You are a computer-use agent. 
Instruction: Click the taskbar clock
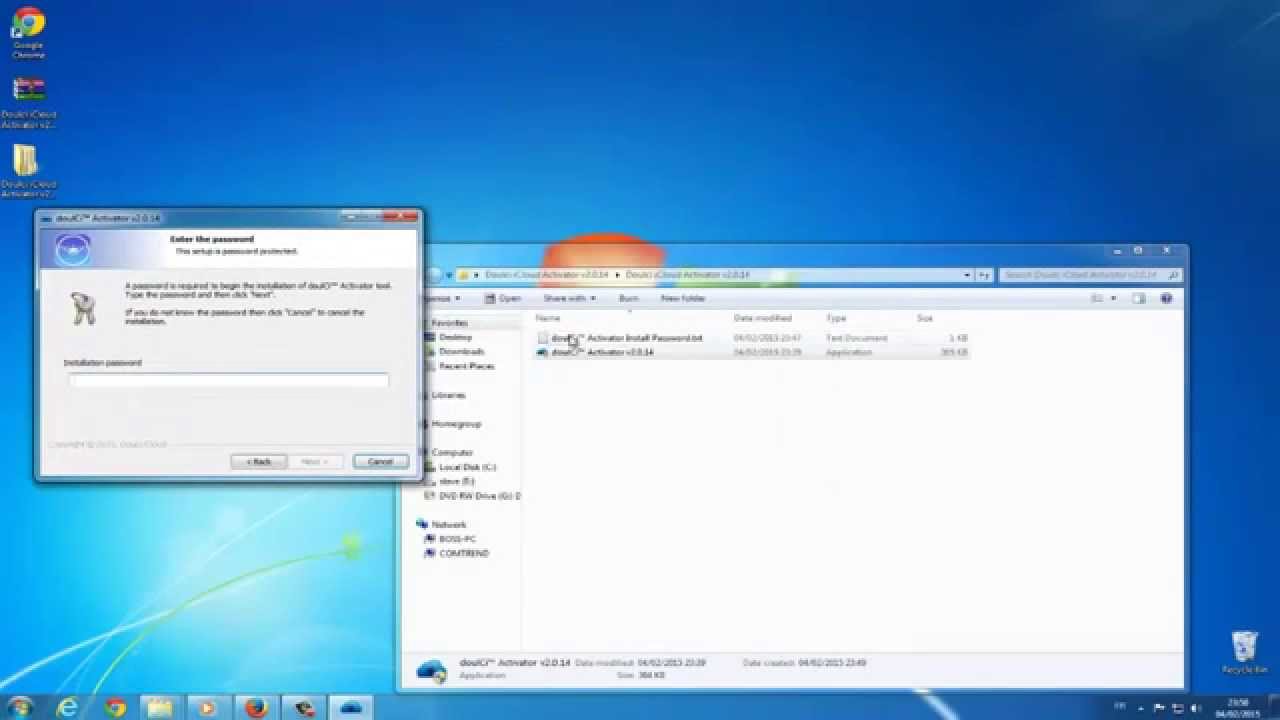tap(1238, 708)
